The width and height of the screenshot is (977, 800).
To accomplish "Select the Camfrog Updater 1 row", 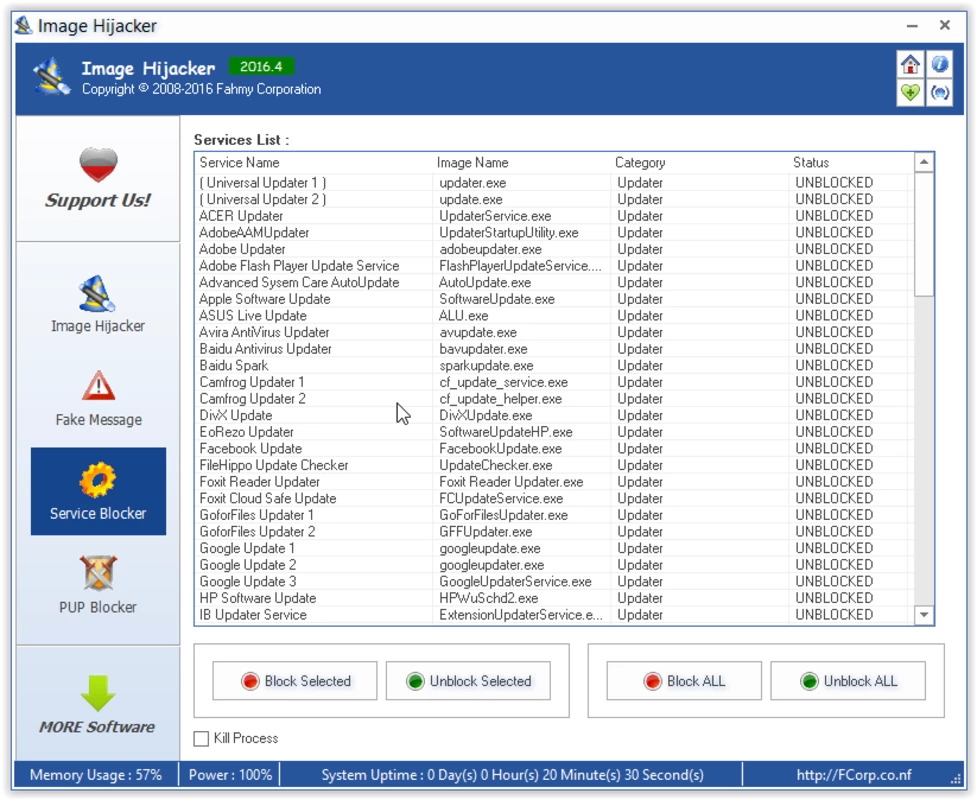I will pos(553,382).
